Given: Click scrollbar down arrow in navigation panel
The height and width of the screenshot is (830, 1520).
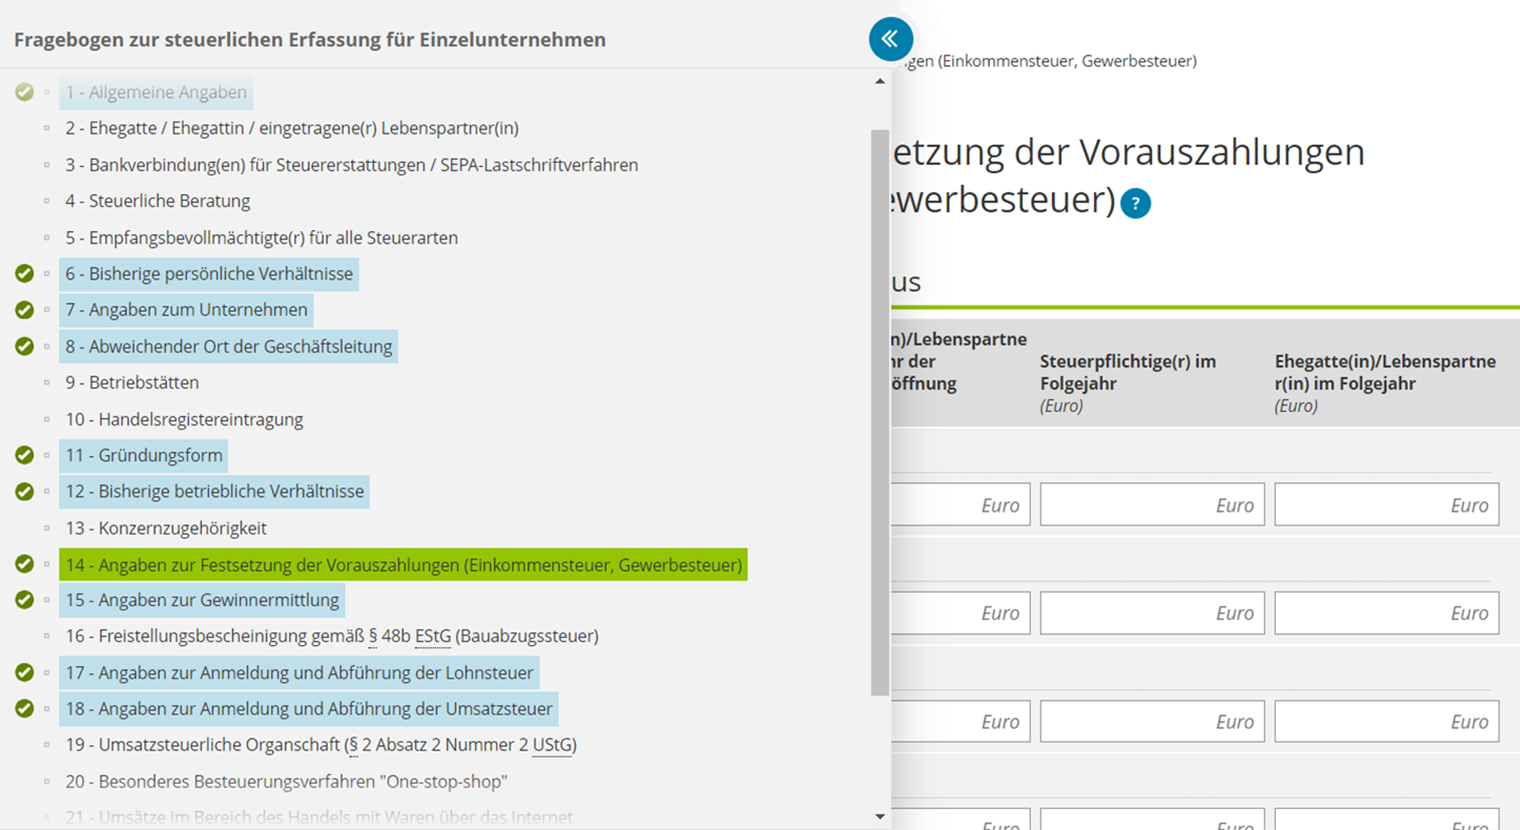Looking at the screenshot, I should (x=880, y=817).
